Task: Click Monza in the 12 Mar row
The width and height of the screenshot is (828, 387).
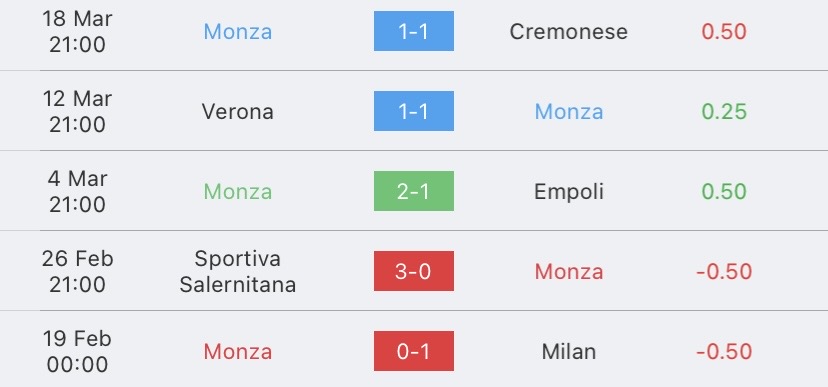Action: [x=569, y=111]
